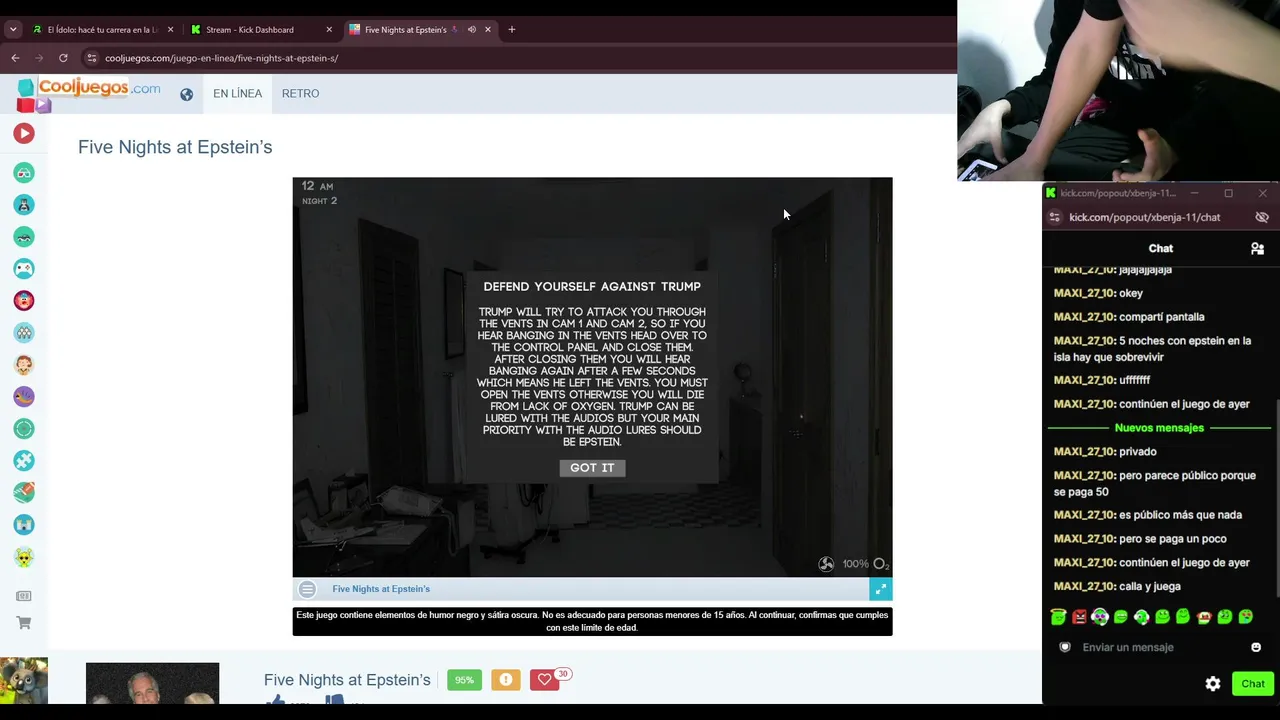Add the game to favorites with heart
The height and width of the screenshot is (720, 1280).
[544, 680]
